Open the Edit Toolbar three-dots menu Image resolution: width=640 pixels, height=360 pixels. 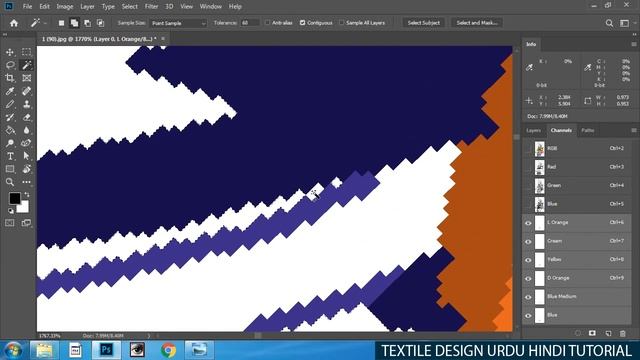[27, 182]
